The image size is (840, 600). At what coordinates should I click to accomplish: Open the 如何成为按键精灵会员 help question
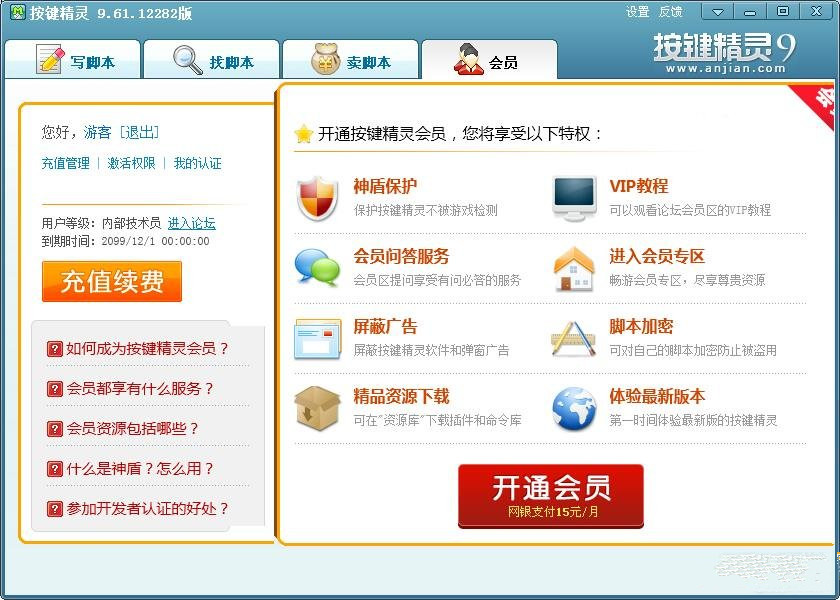pos(138,349)
